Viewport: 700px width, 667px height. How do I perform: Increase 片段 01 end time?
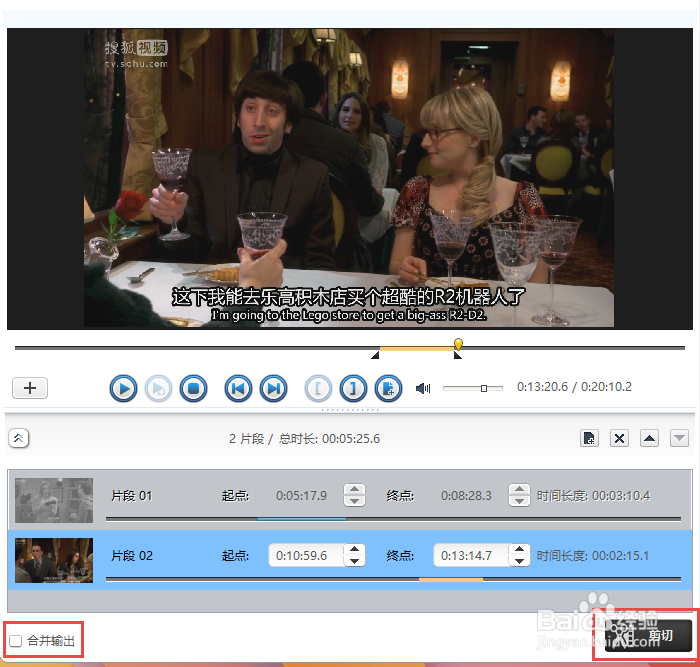519,489
